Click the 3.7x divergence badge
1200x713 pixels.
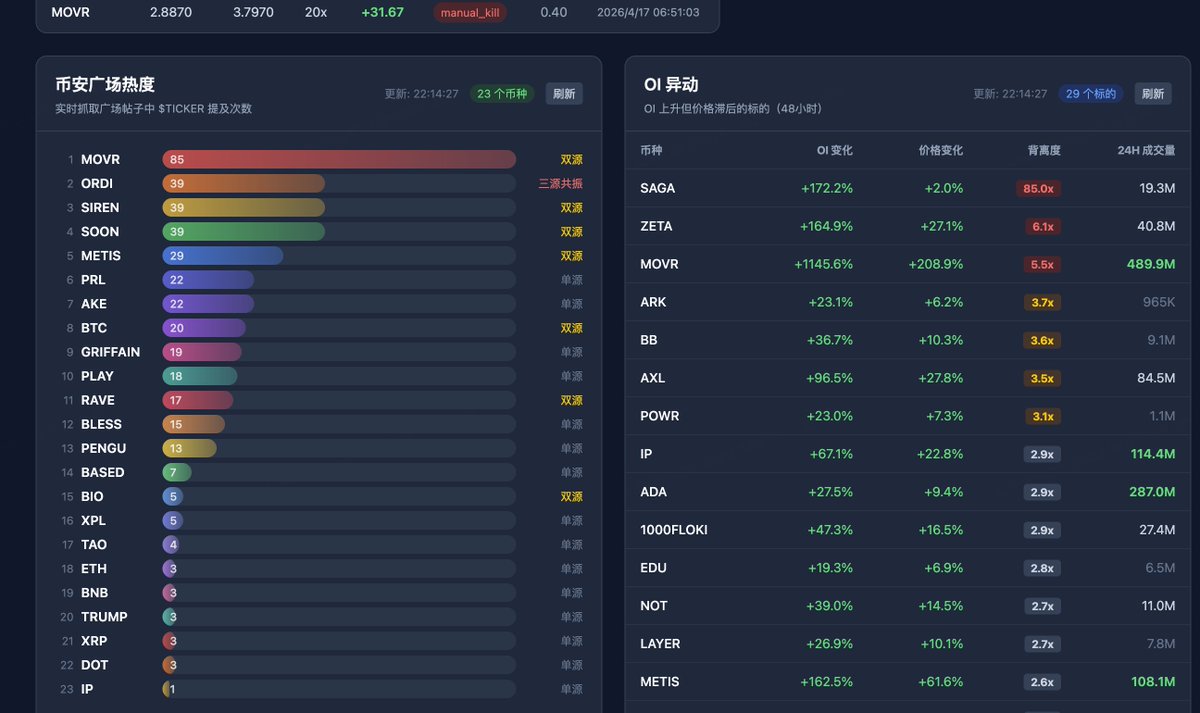(x=1043, y=302)
